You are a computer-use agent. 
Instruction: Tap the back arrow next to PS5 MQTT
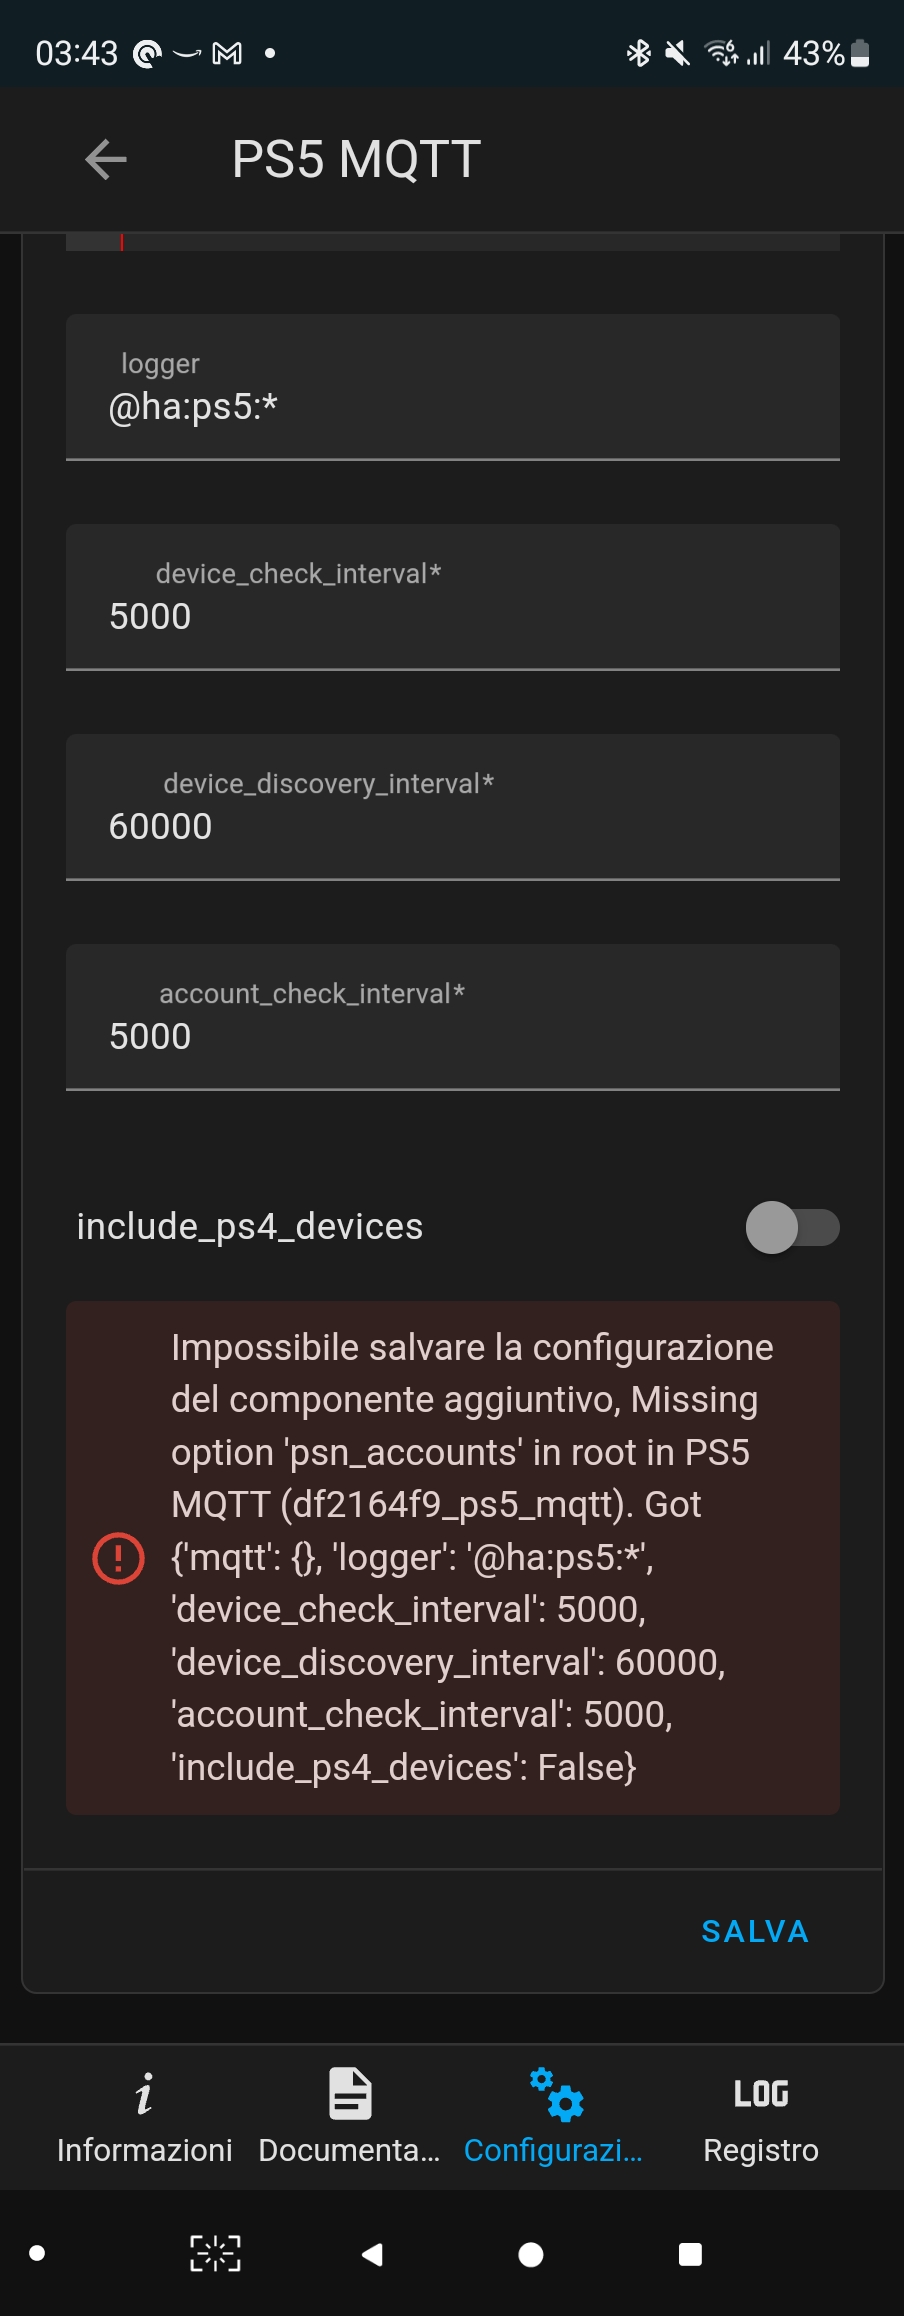pos(104,159)
